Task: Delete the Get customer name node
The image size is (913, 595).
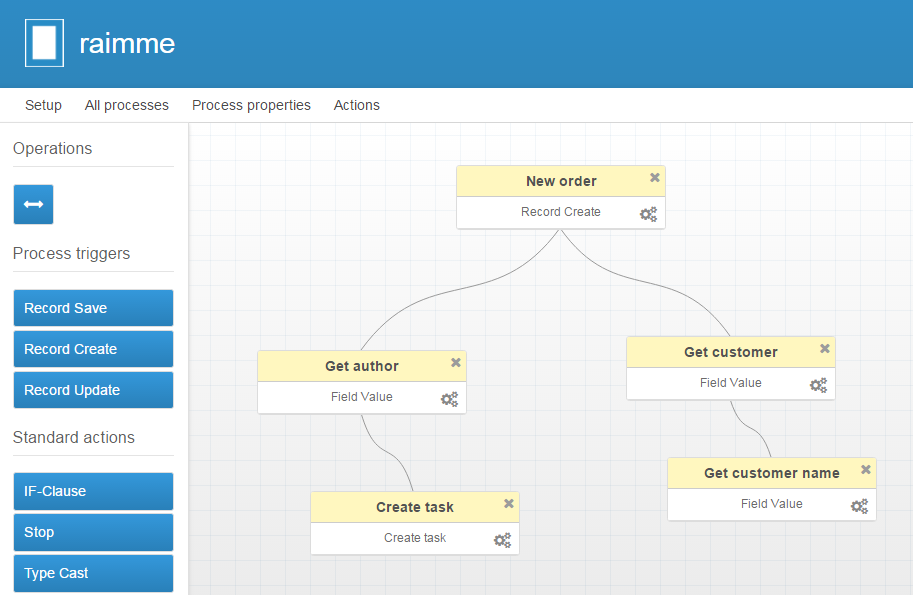Action: tap(866, 470)
